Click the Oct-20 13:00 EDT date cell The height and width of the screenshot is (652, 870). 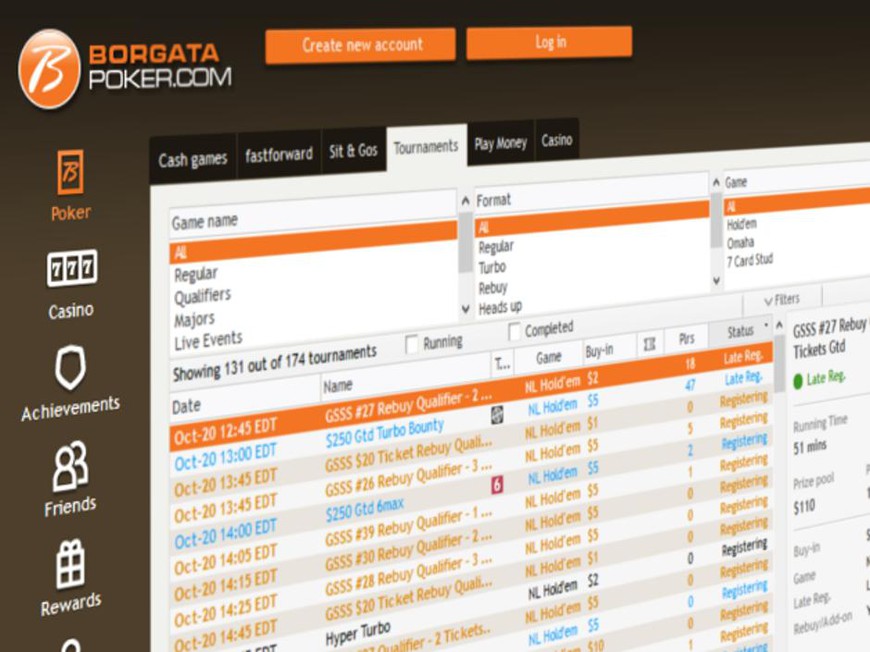click(x=225, y=457)
